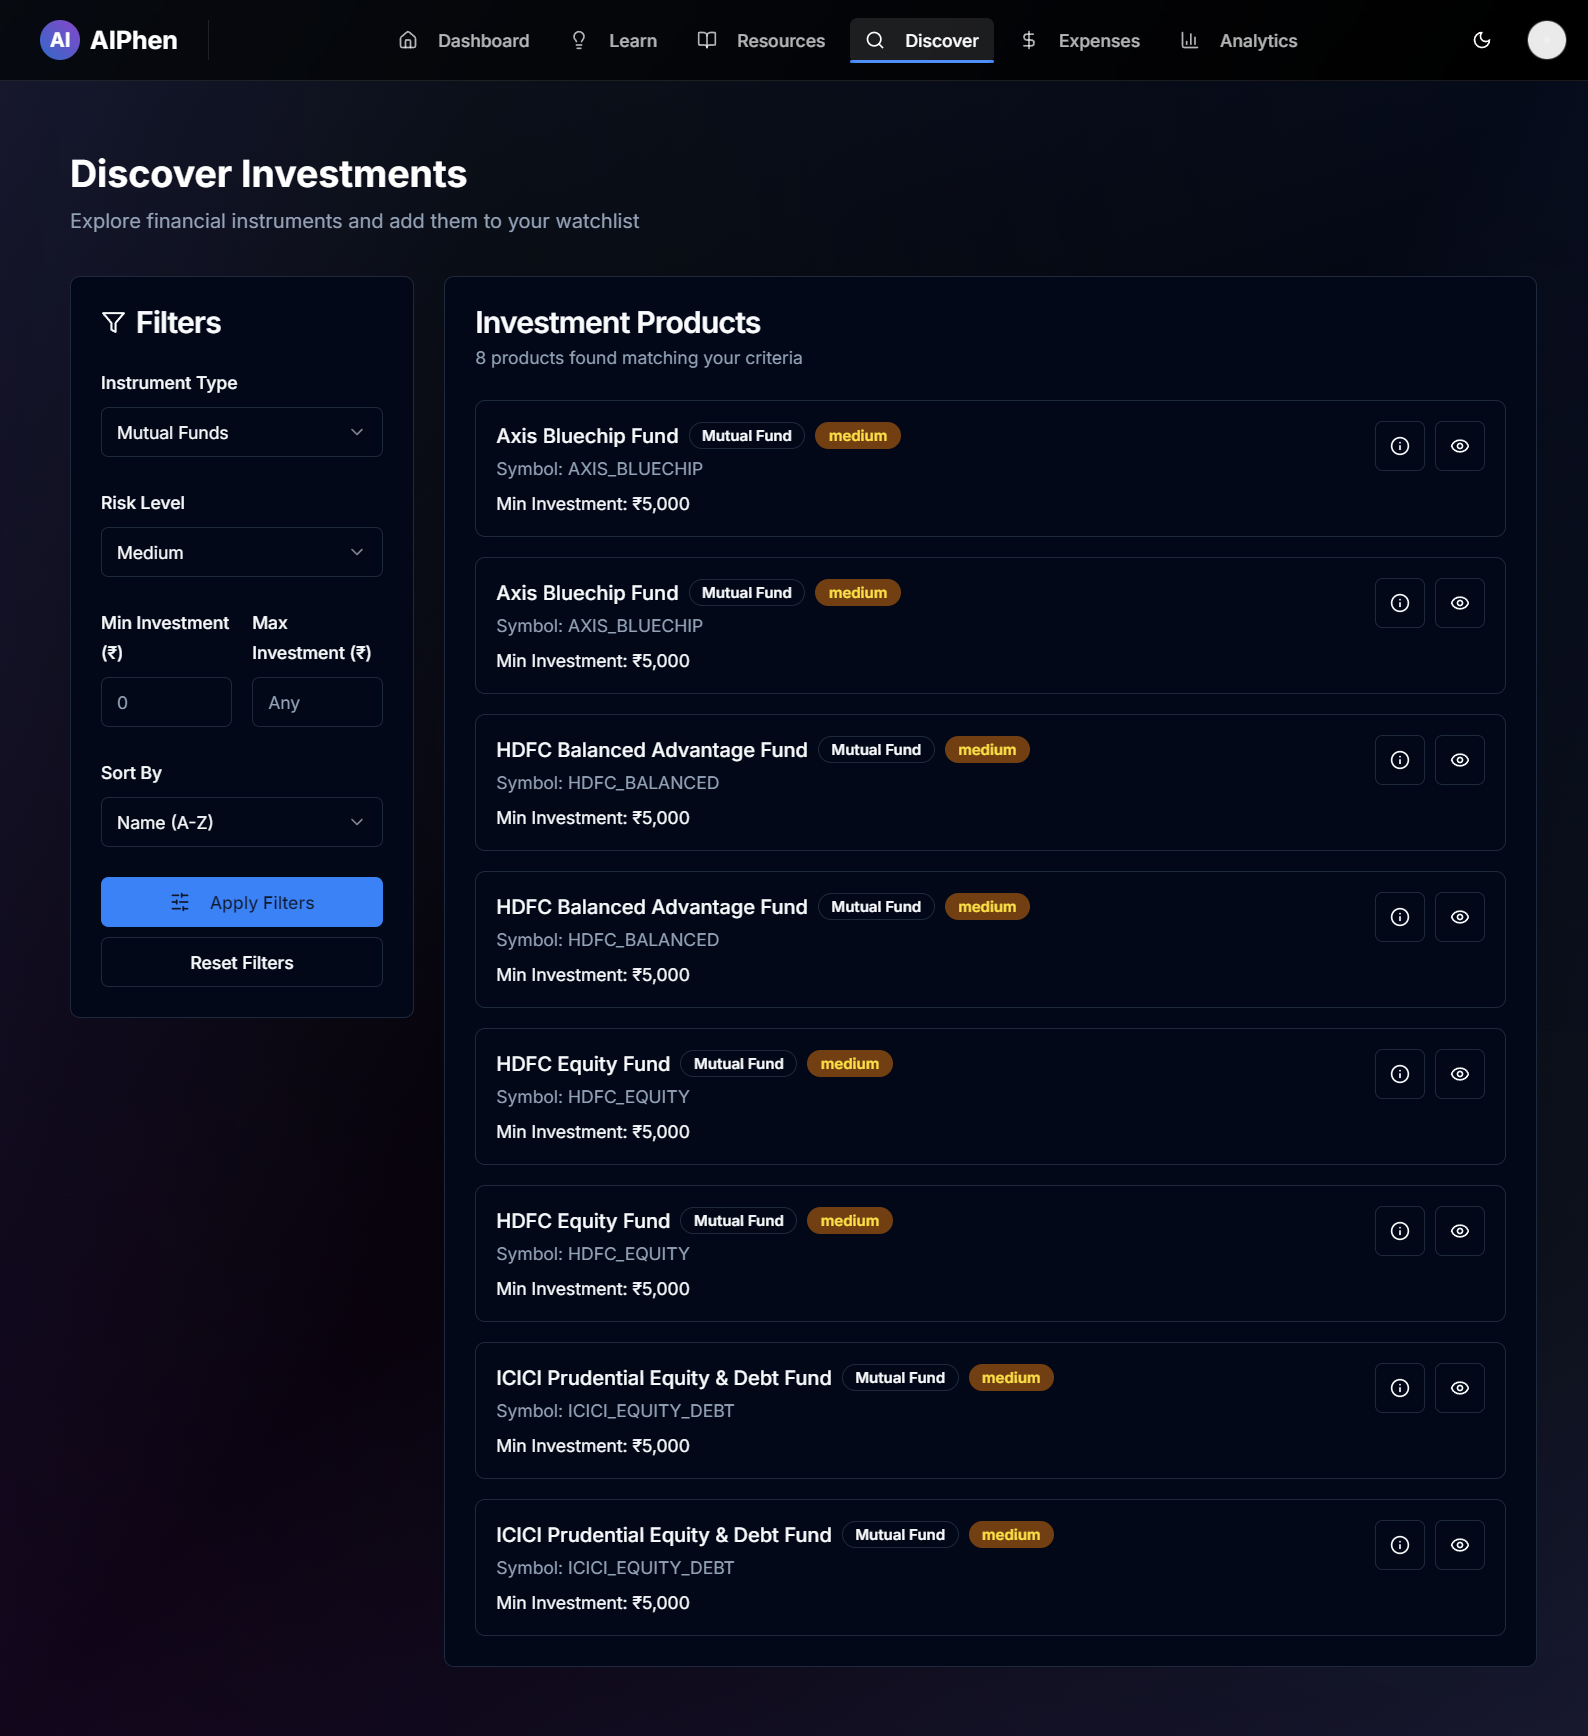Open the Analytics page
The image size is (1588, 1736).
click(x=1239, y=40)
